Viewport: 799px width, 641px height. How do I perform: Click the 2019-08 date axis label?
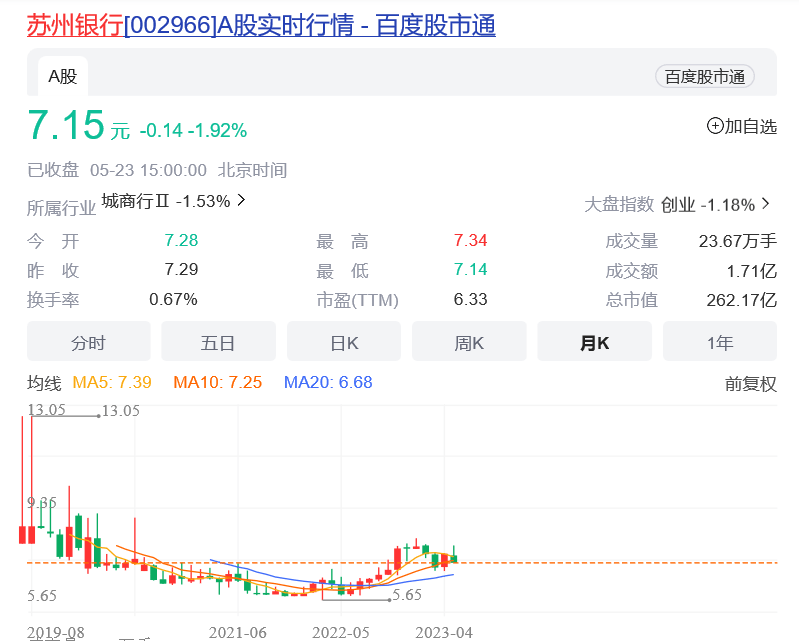point(56,632)
